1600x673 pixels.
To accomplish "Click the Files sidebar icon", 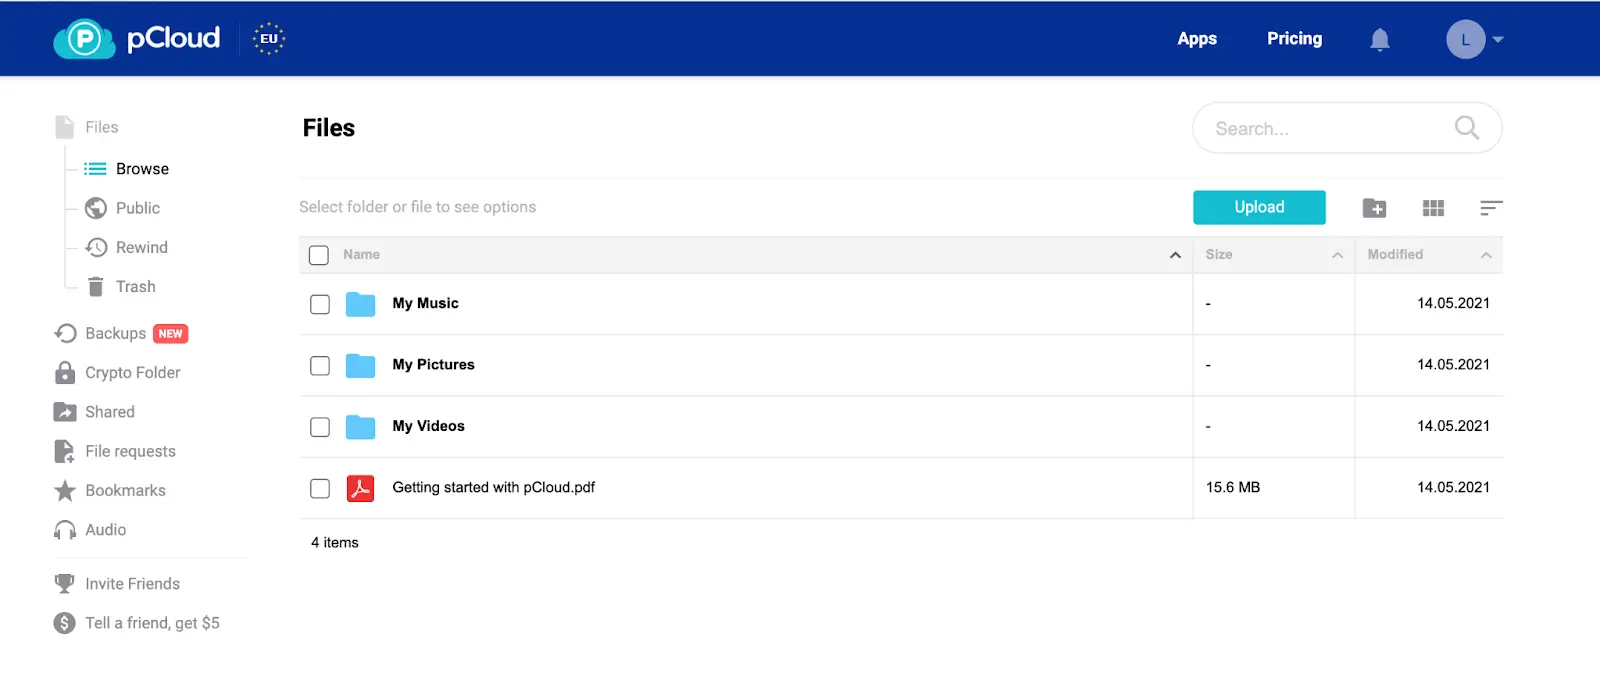I will 64,127.
